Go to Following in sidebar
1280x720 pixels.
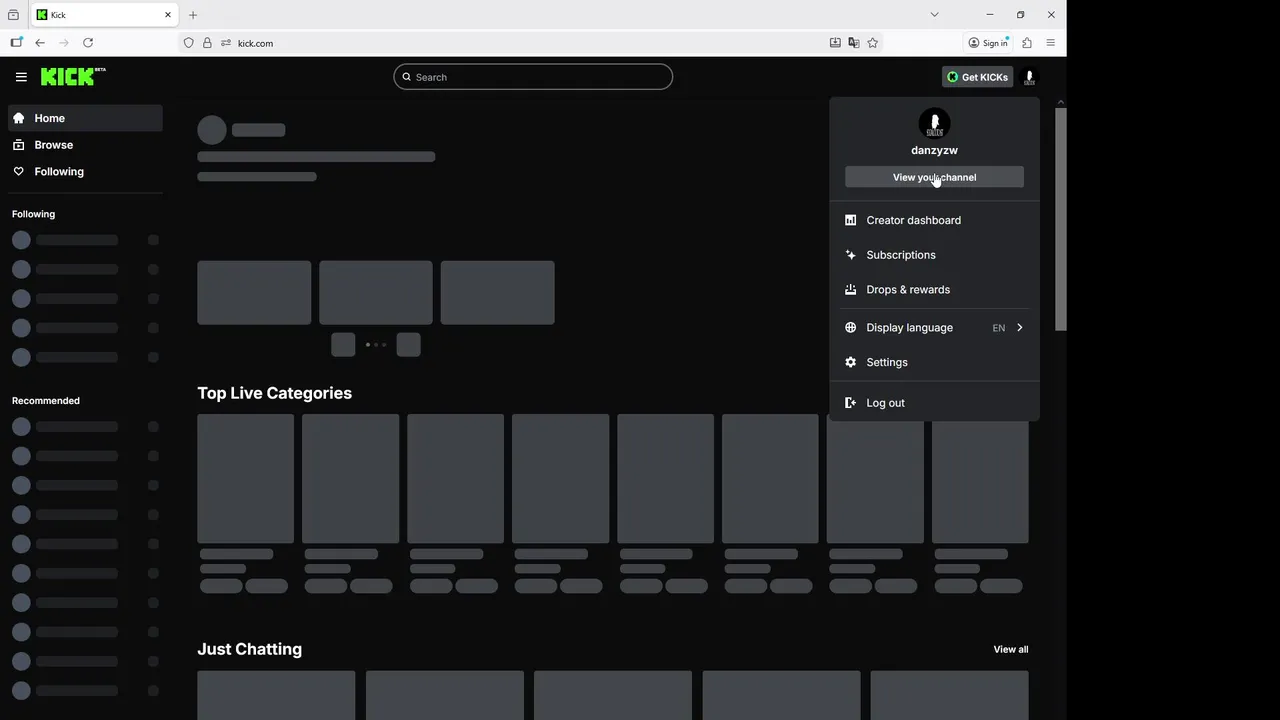tap(85, 172)
